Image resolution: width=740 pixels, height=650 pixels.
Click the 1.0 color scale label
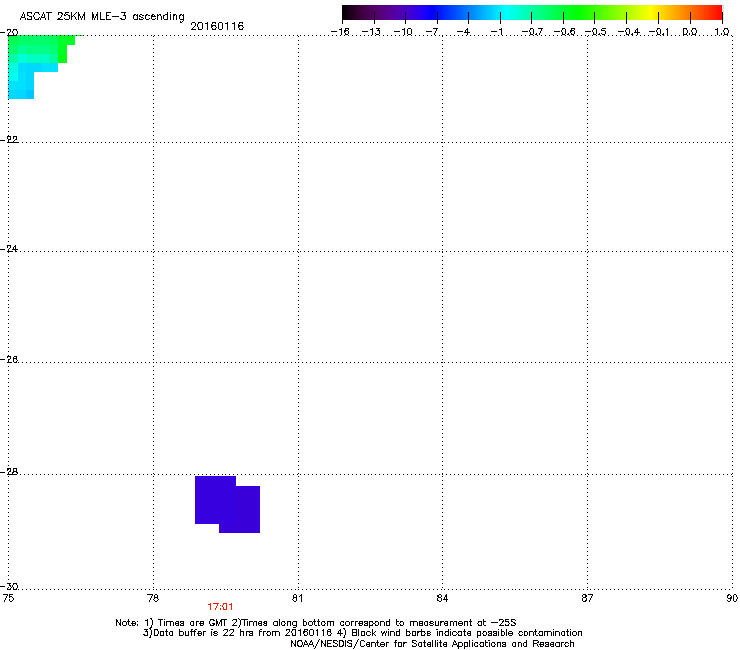tap(722, 32)
